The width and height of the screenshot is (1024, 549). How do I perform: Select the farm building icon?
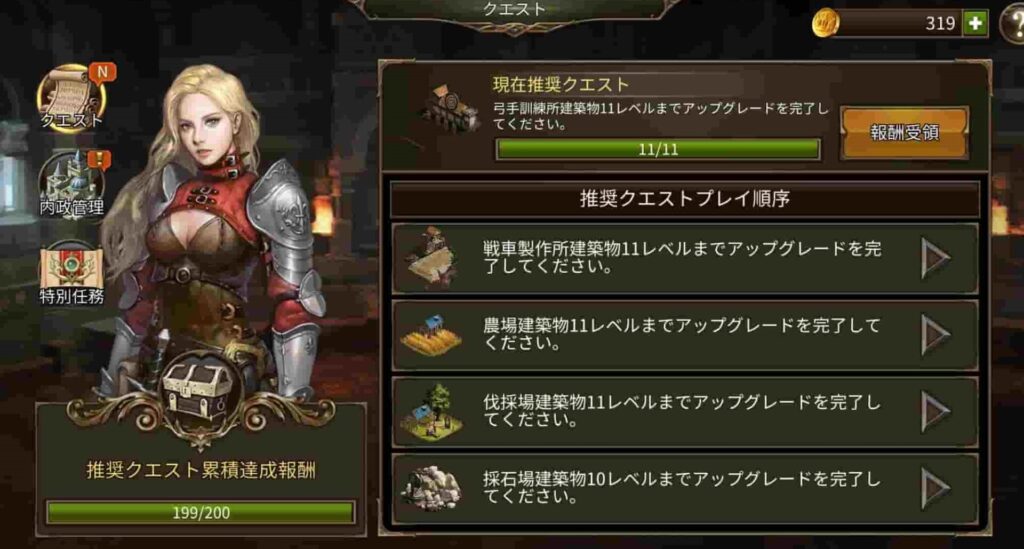coord(431,335)
